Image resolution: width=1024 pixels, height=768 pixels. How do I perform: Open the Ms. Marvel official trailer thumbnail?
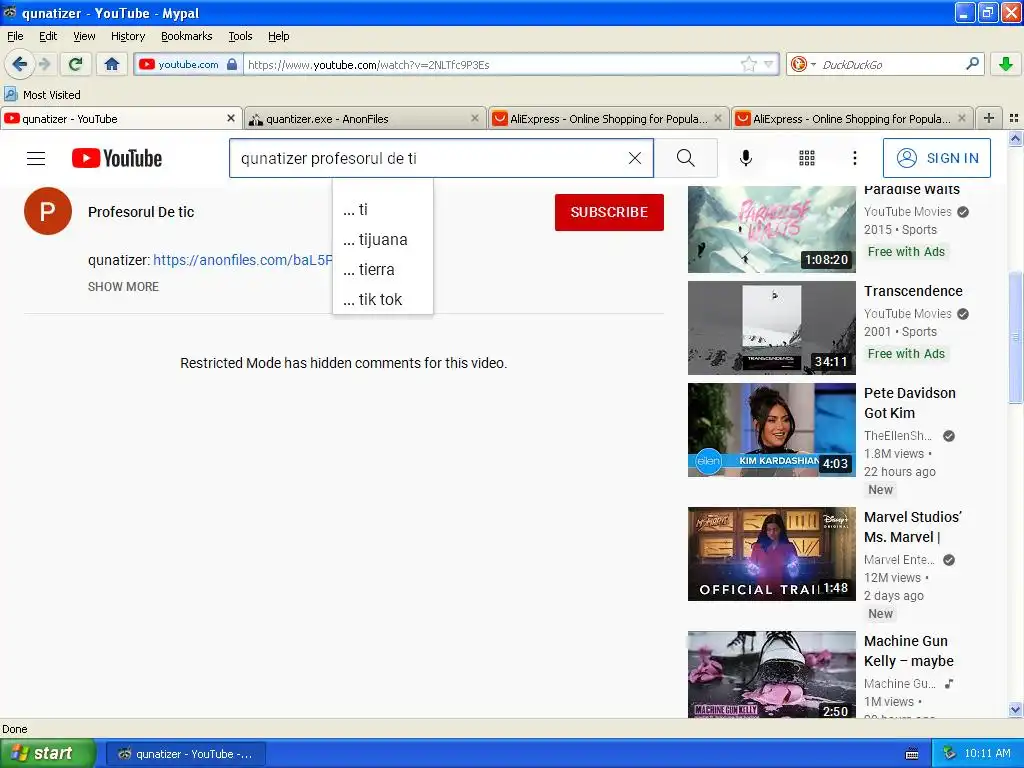(771, 554)
